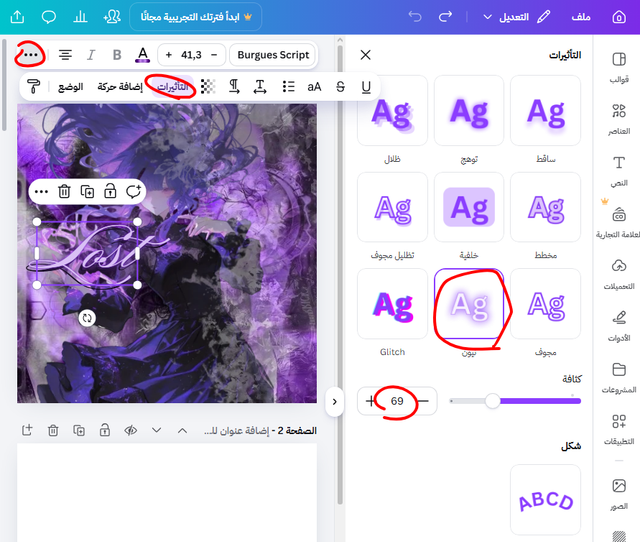Open the brand kit sidebar tab
640x542 pixels.
click(619, 222)
